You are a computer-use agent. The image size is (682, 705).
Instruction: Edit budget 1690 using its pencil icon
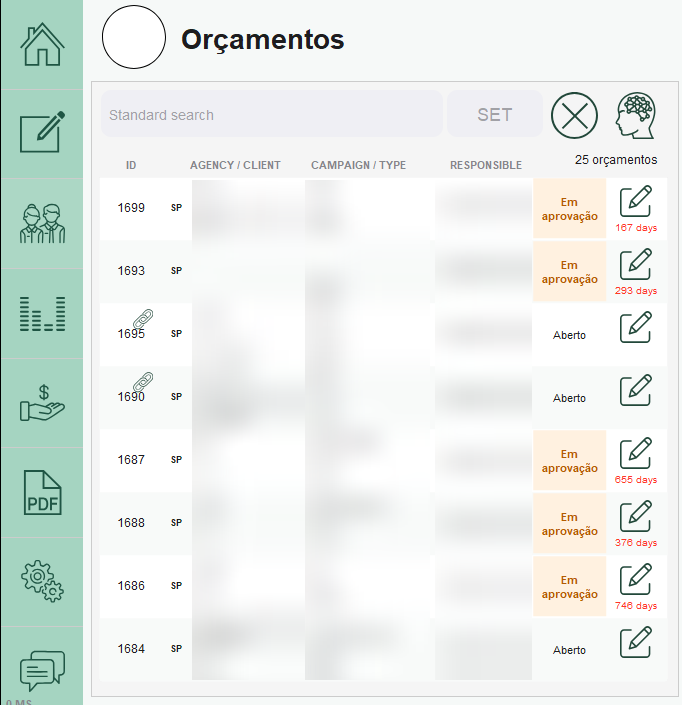coord(636,390)
